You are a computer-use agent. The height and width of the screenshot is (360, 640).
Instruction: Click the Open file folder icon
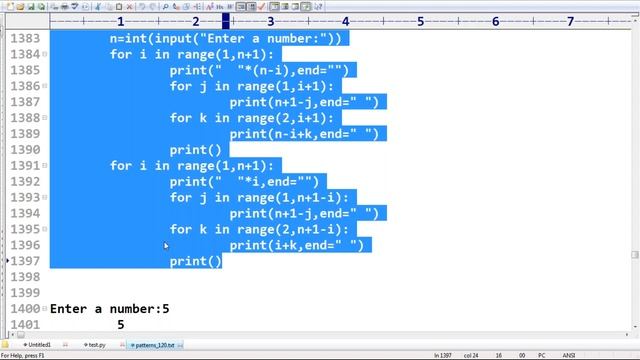[20, 7]
